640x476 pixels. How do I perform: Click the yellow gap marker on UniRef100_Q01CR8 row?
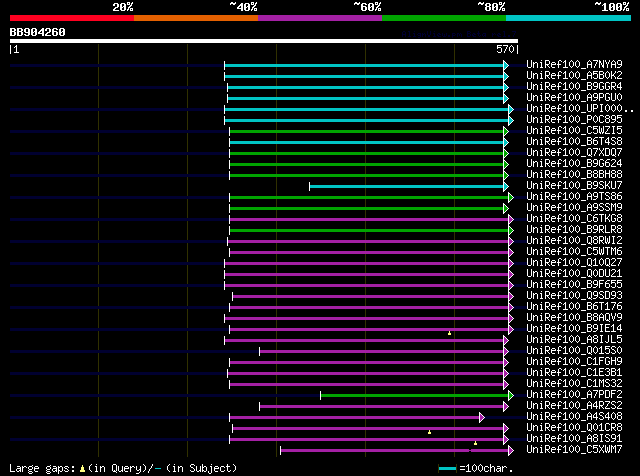pyautogui.click(x=429, y=432)
